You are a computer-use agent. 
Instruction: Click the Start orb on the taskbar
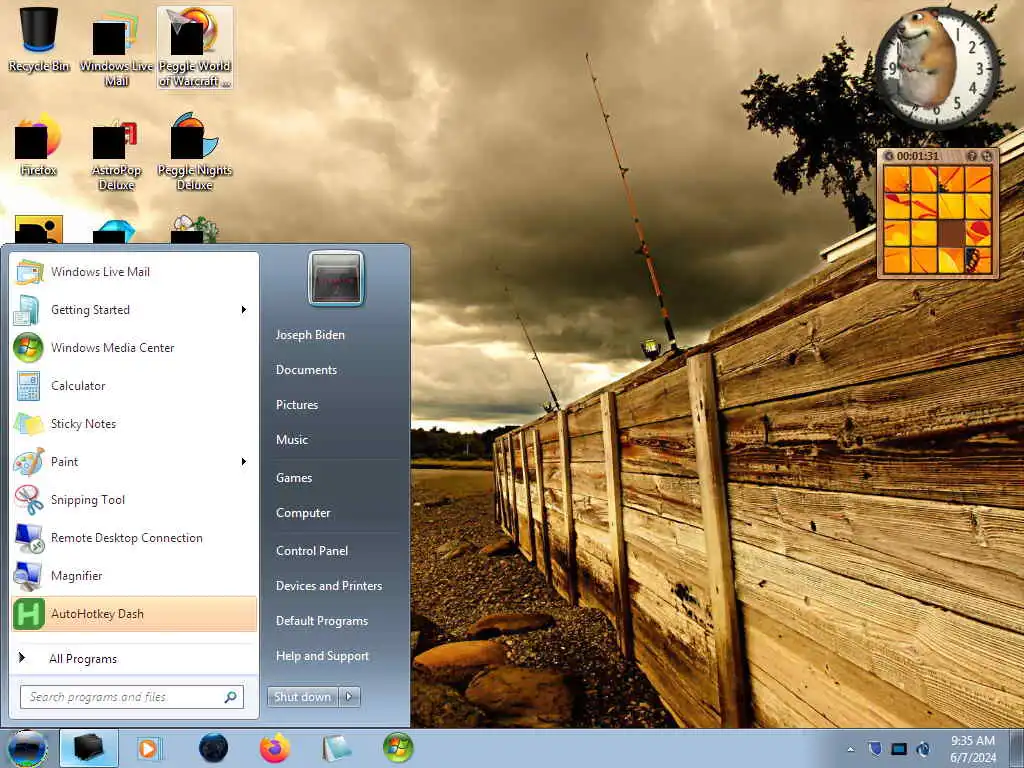tap(27, 748)
